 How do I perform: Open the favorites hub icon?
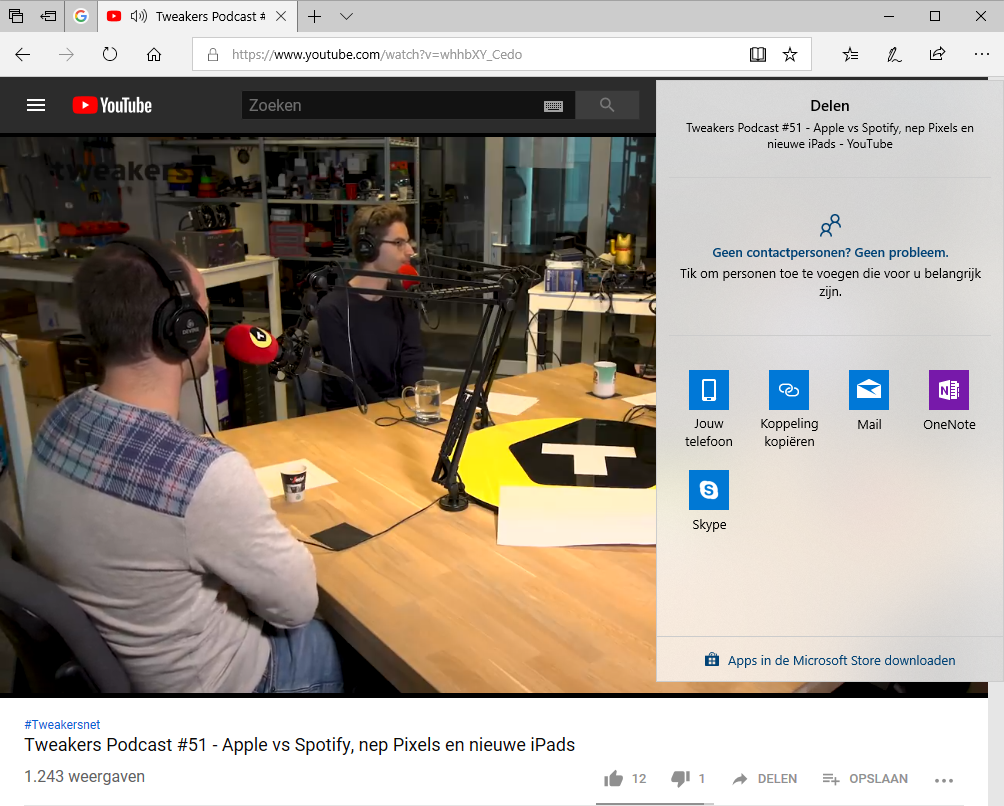[850, 54]
